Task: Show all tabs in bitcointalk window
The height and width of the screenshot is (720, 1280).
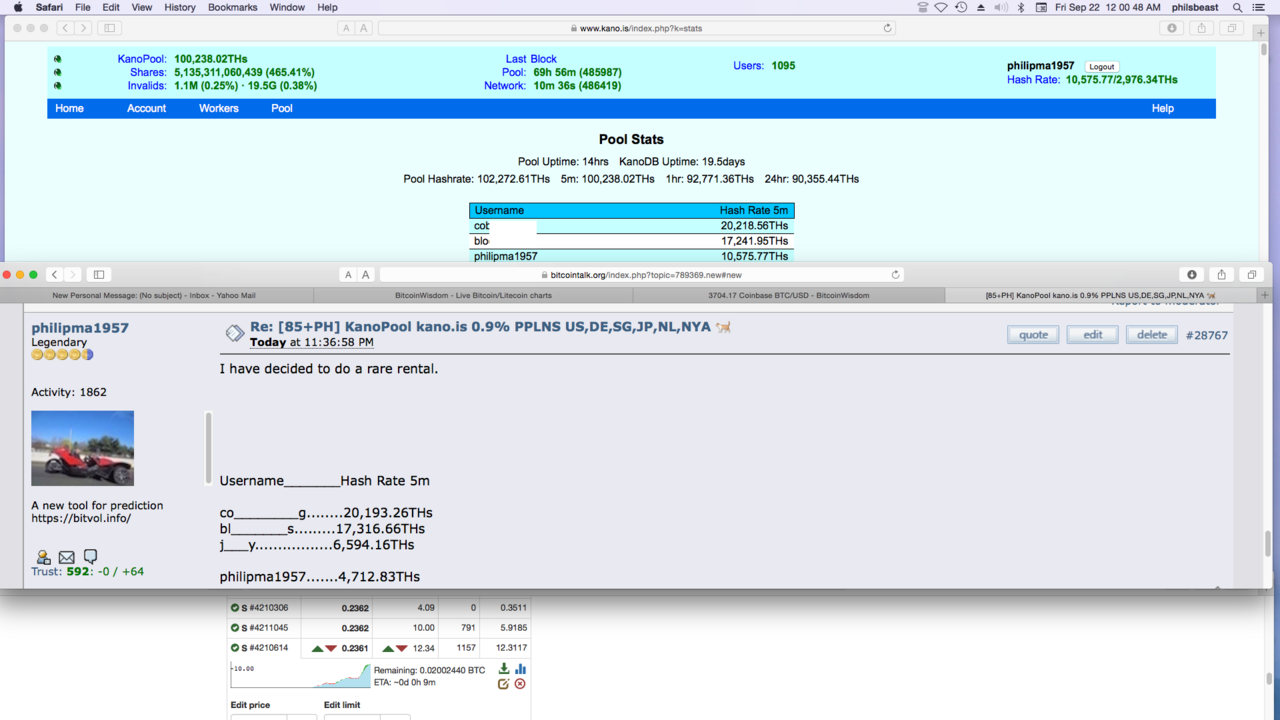Action: [x=1252, y=274]
